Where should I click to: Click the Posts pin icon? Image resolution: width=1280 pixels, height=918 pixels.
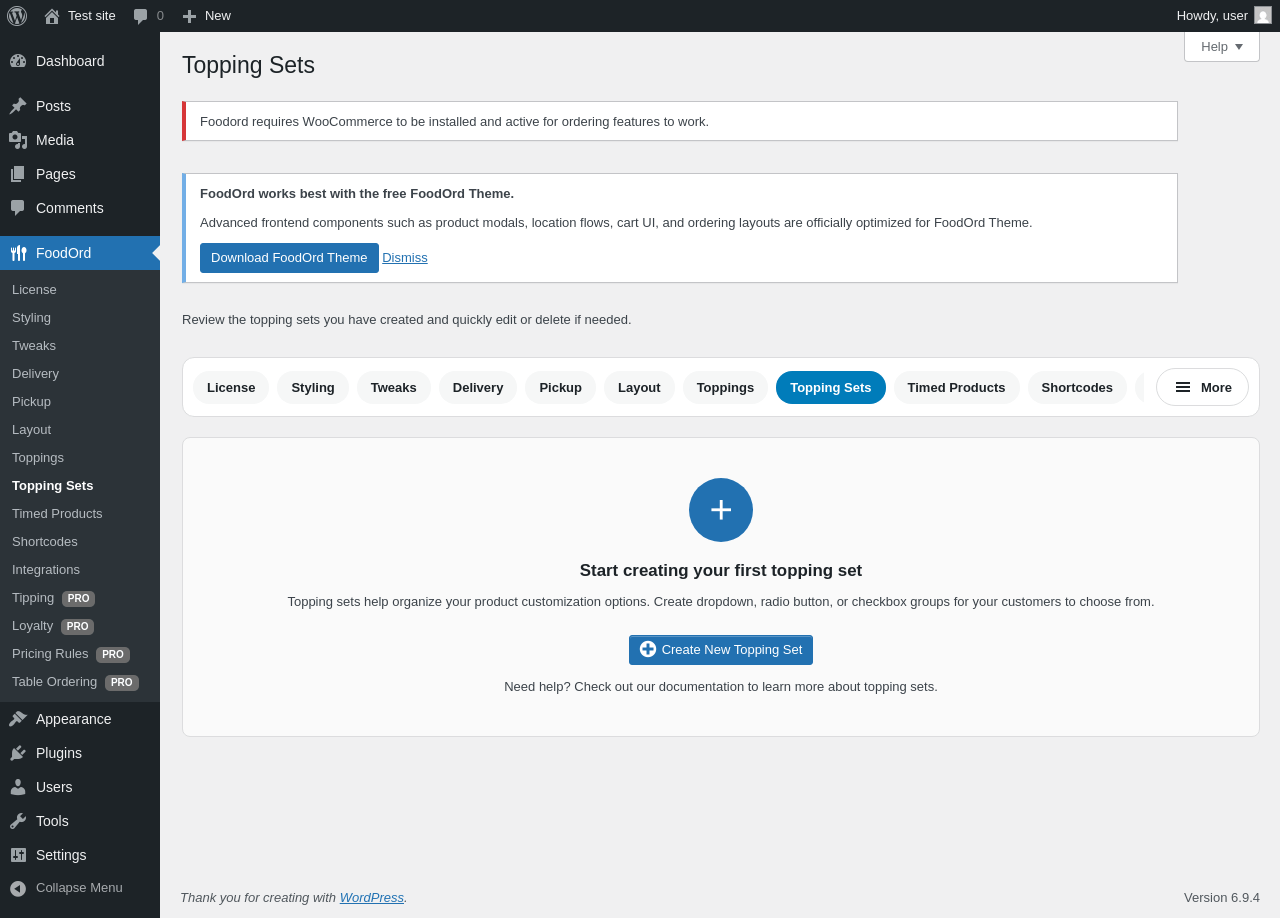click(x=18, y=106)
